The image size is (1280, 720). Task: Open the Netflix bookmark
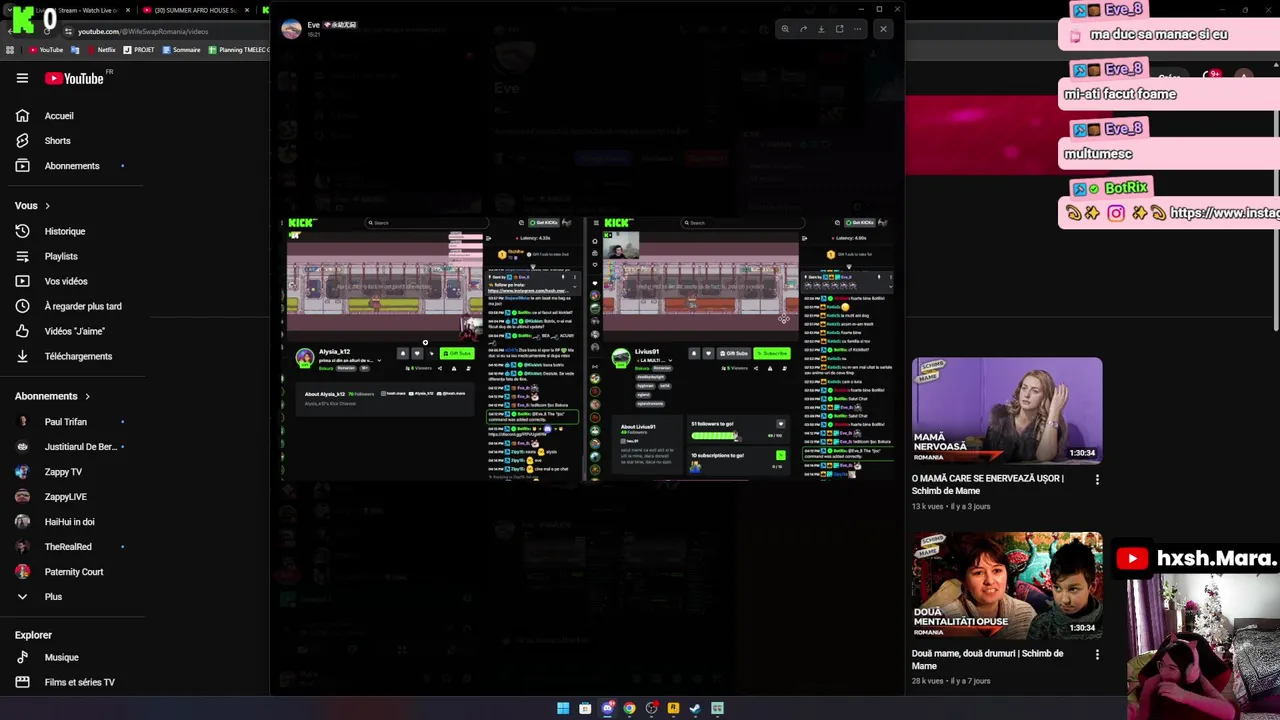click(100, 50)
